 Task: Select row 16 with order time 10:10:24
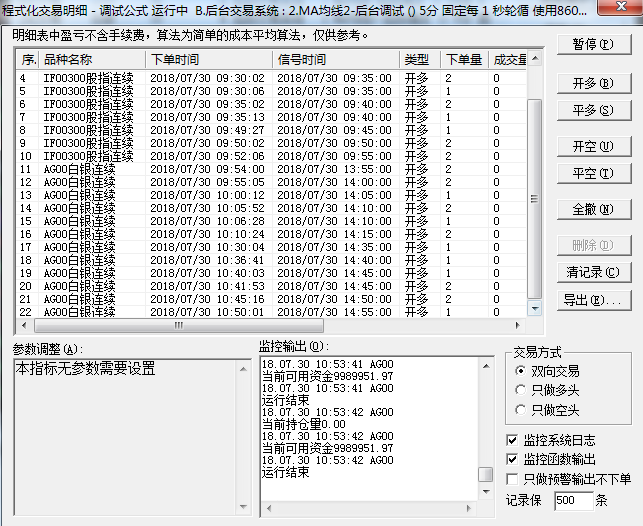pos(271,234)
